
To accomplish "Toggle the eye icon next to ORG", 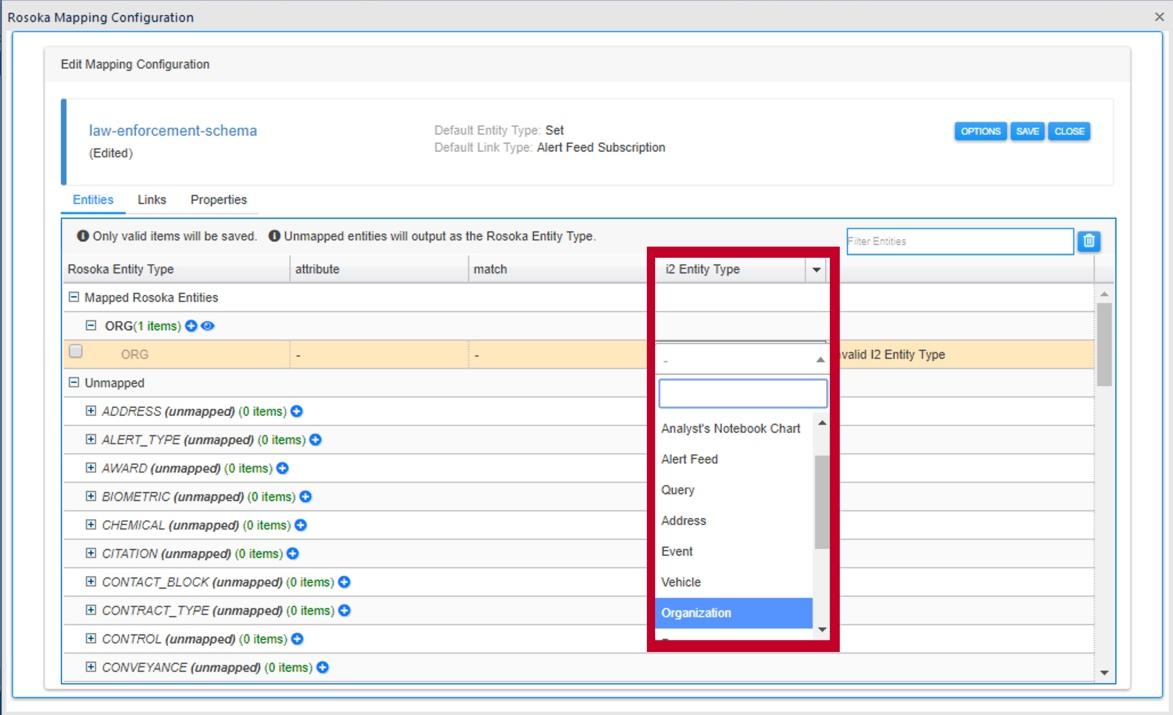I will 208,326.
